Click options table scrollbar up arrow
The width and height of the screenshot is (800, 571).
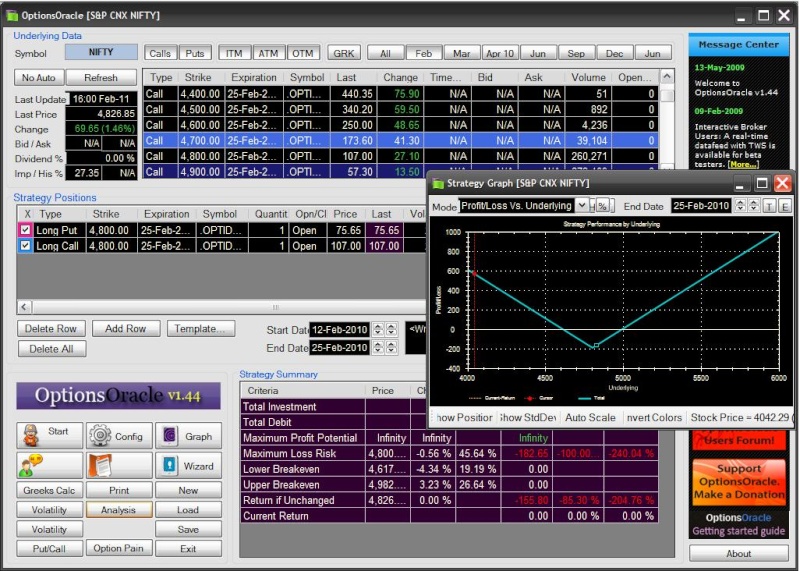[667, 77]
